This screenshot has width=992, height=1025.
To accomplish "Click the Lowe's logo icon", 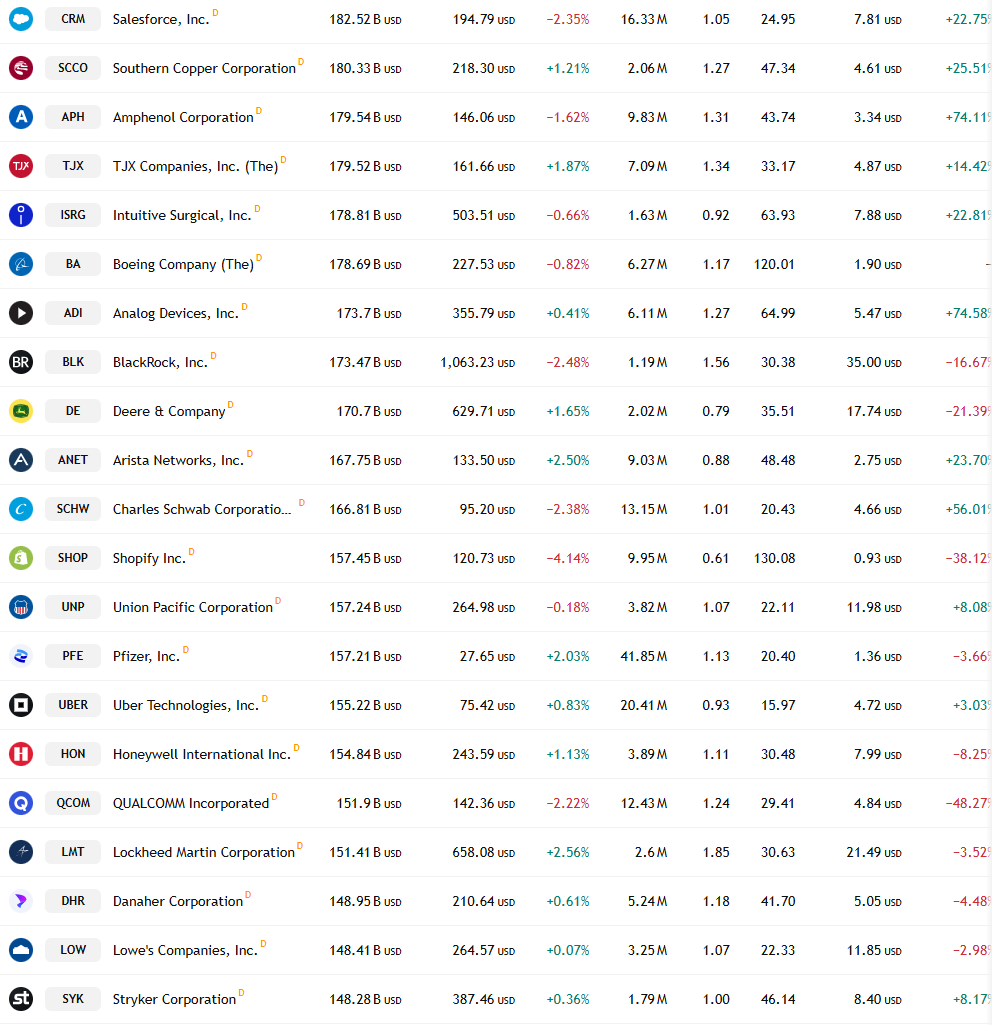I will (21, 950).
